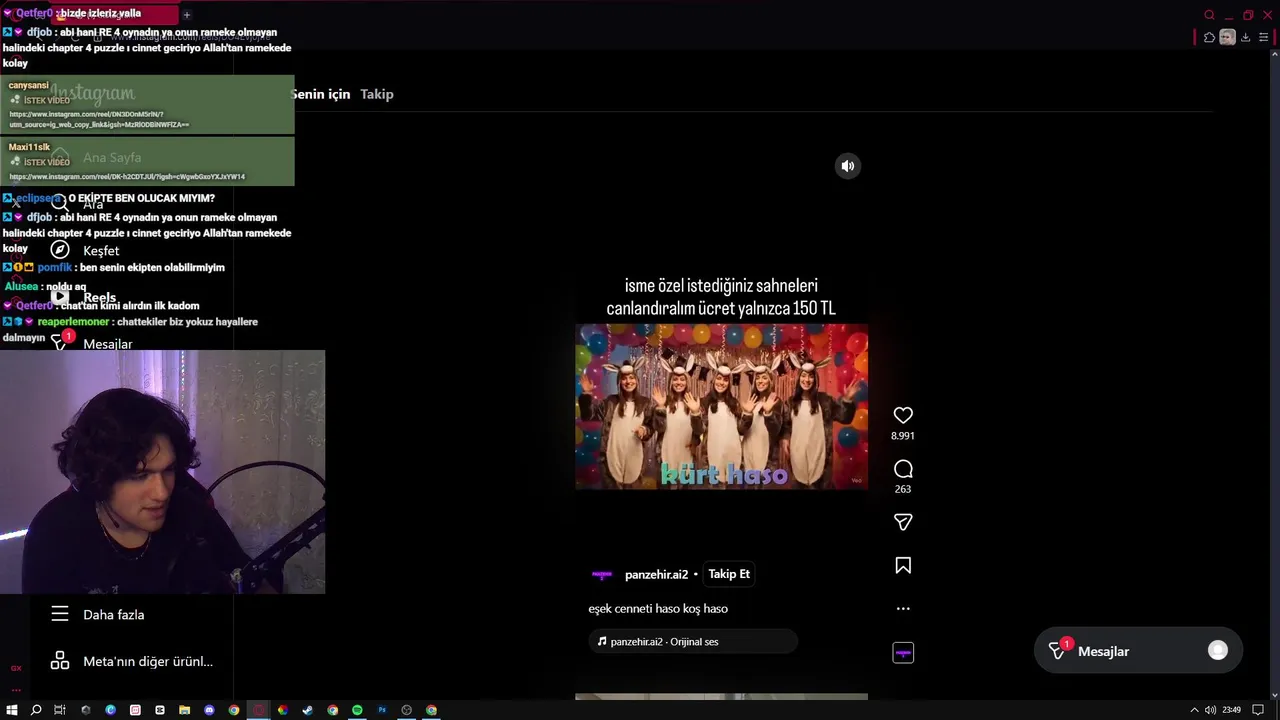
Task: Open Steam from the taskbar
Action: tap(307, 710)
